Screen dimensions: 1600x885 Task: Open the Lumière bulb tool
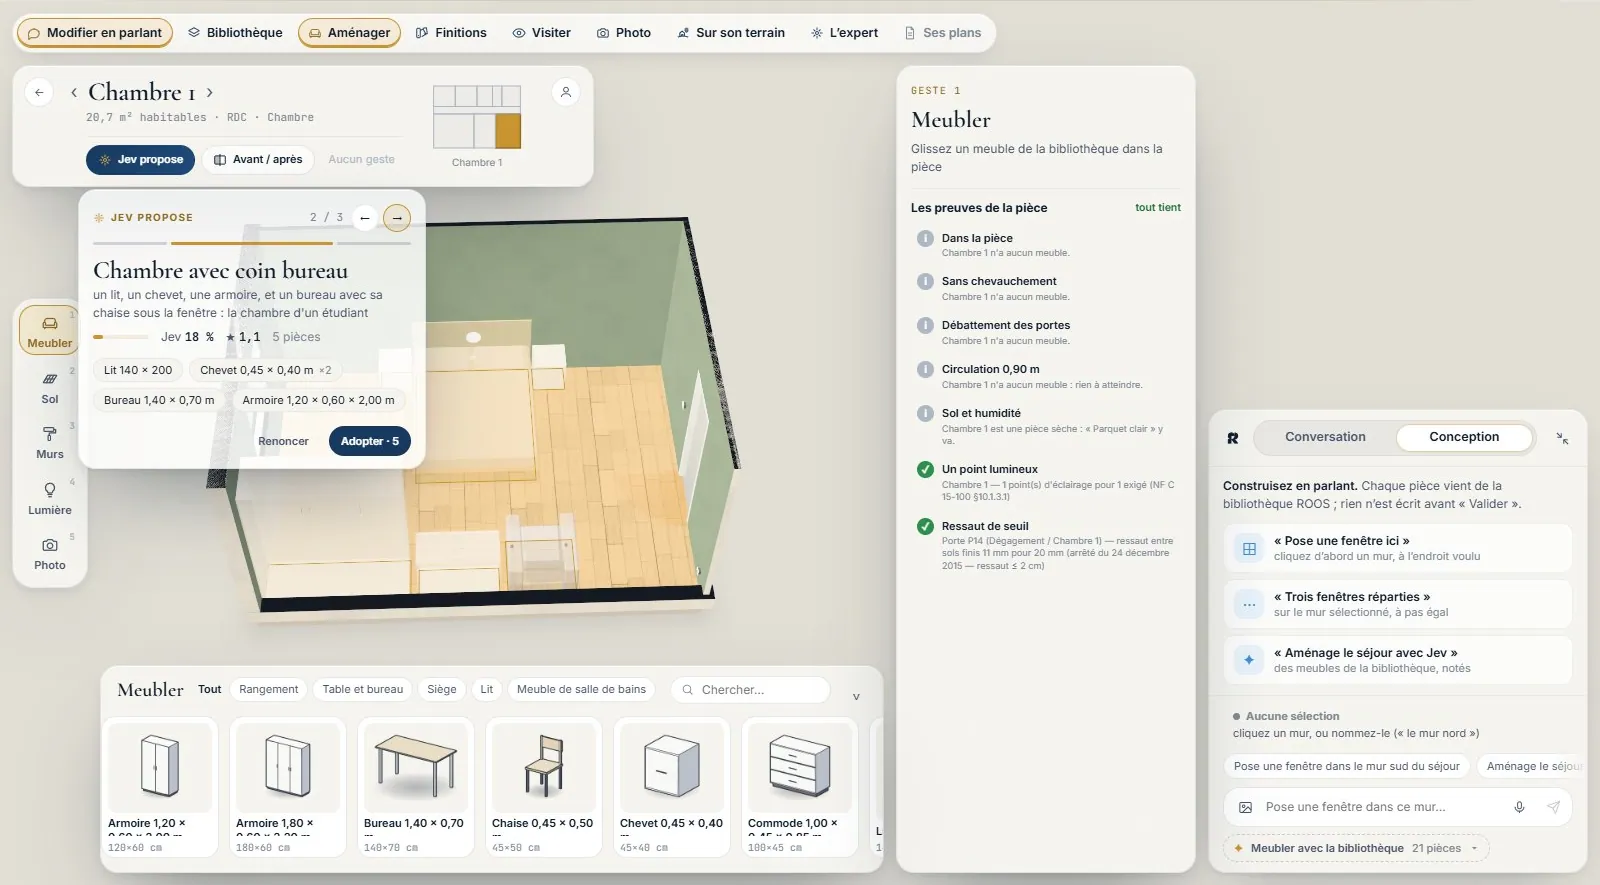pyautogui.click(x=49, y=498)
